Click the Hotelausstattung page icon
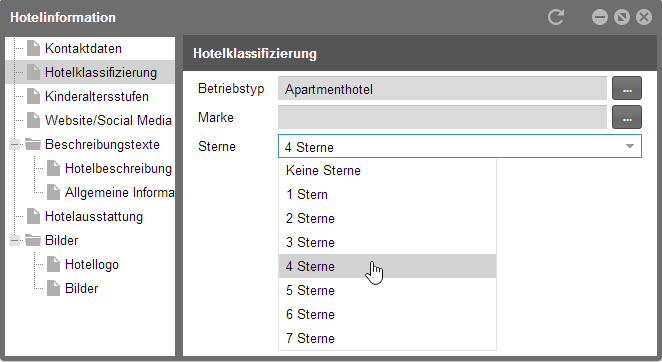662x362 pixels. coord(33,216)
